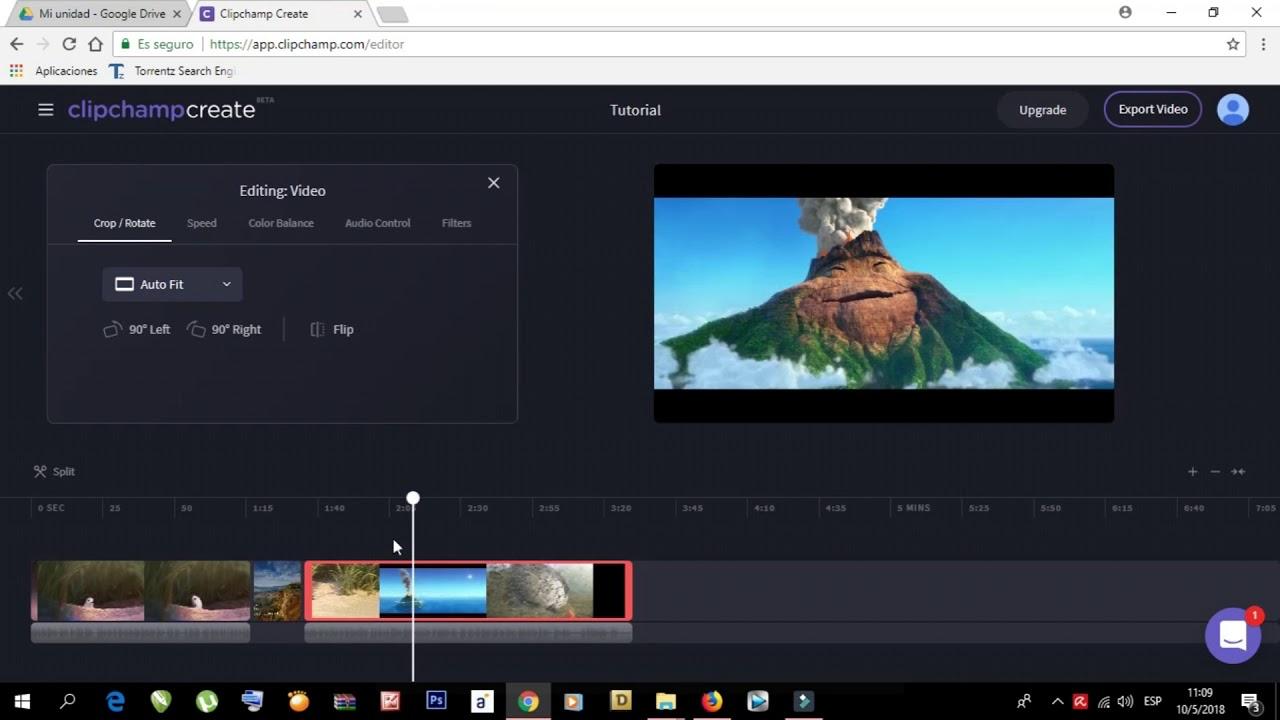Open Photoshop from the taskbar
1280x720 pixels.
(436, 701)
